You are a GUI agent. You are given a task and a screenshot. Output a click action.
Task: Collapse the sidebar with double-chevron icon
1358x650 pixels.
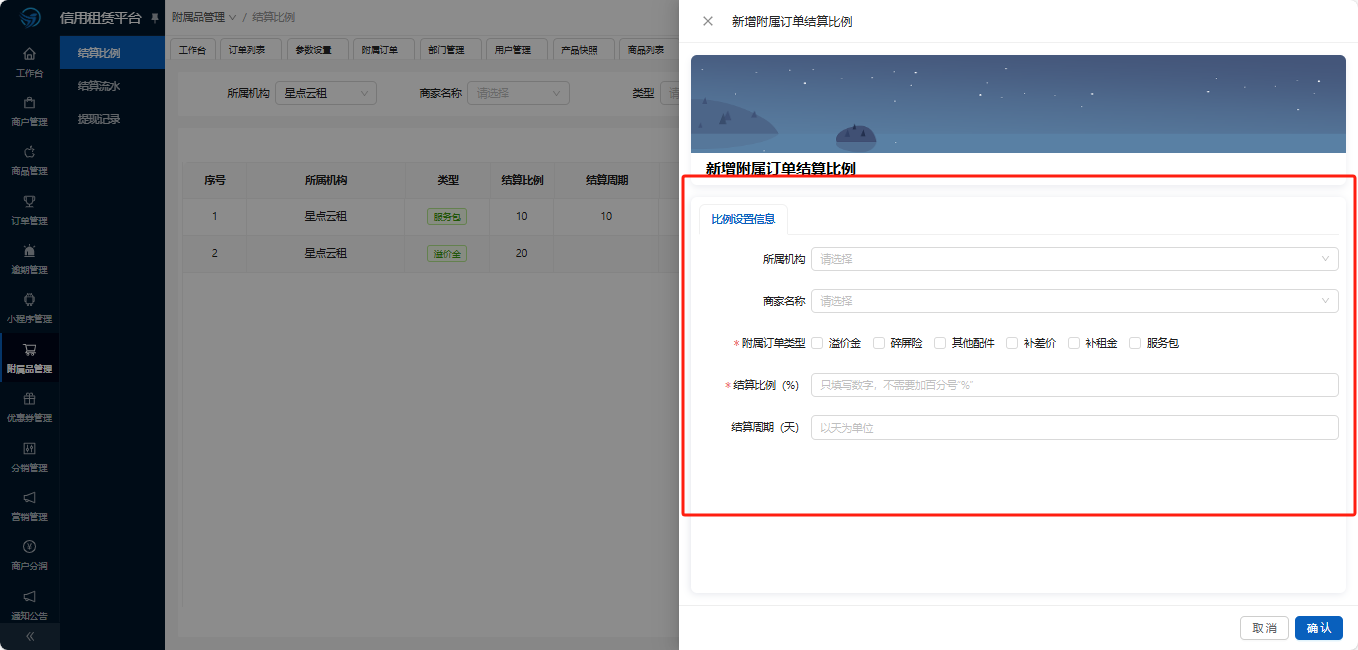coord(29,636)
